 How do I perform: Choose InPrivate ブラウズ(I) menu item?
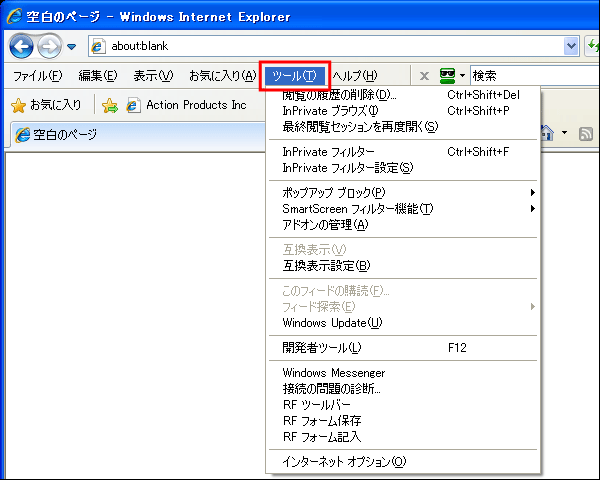(403, 111)
